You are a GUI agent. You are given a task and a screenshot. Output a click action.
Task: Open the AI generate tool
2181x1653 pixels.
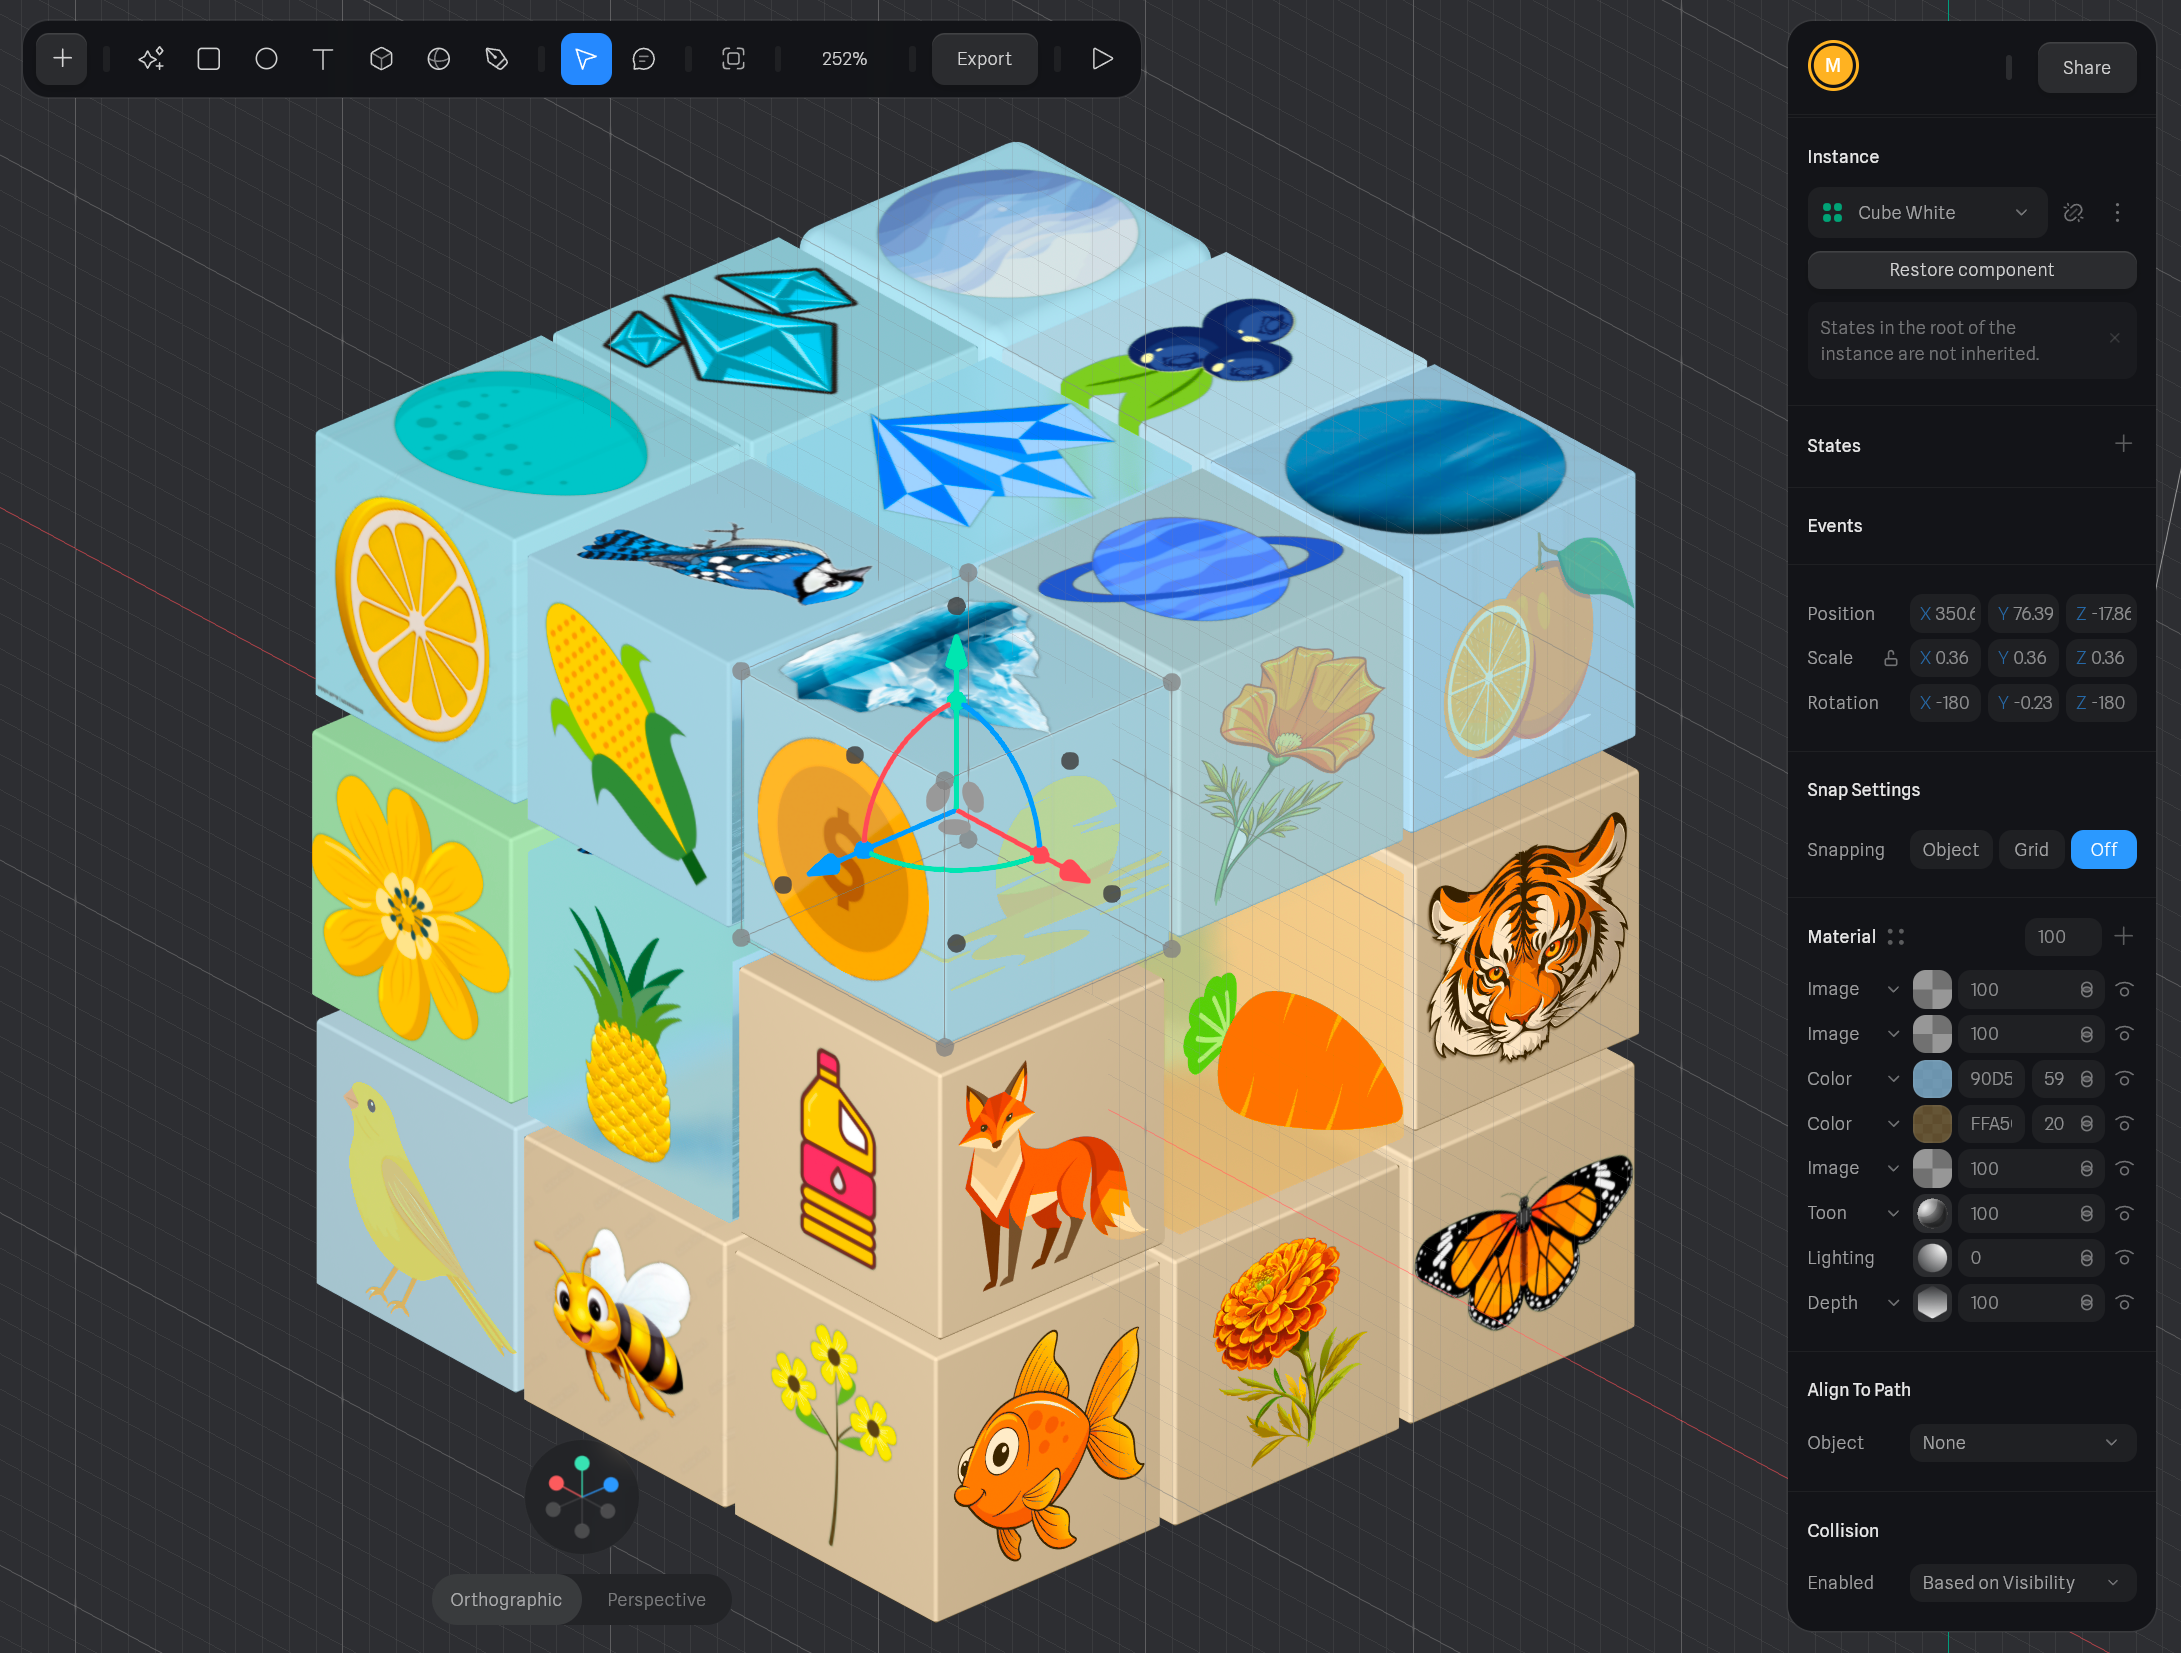pos(150,59)
